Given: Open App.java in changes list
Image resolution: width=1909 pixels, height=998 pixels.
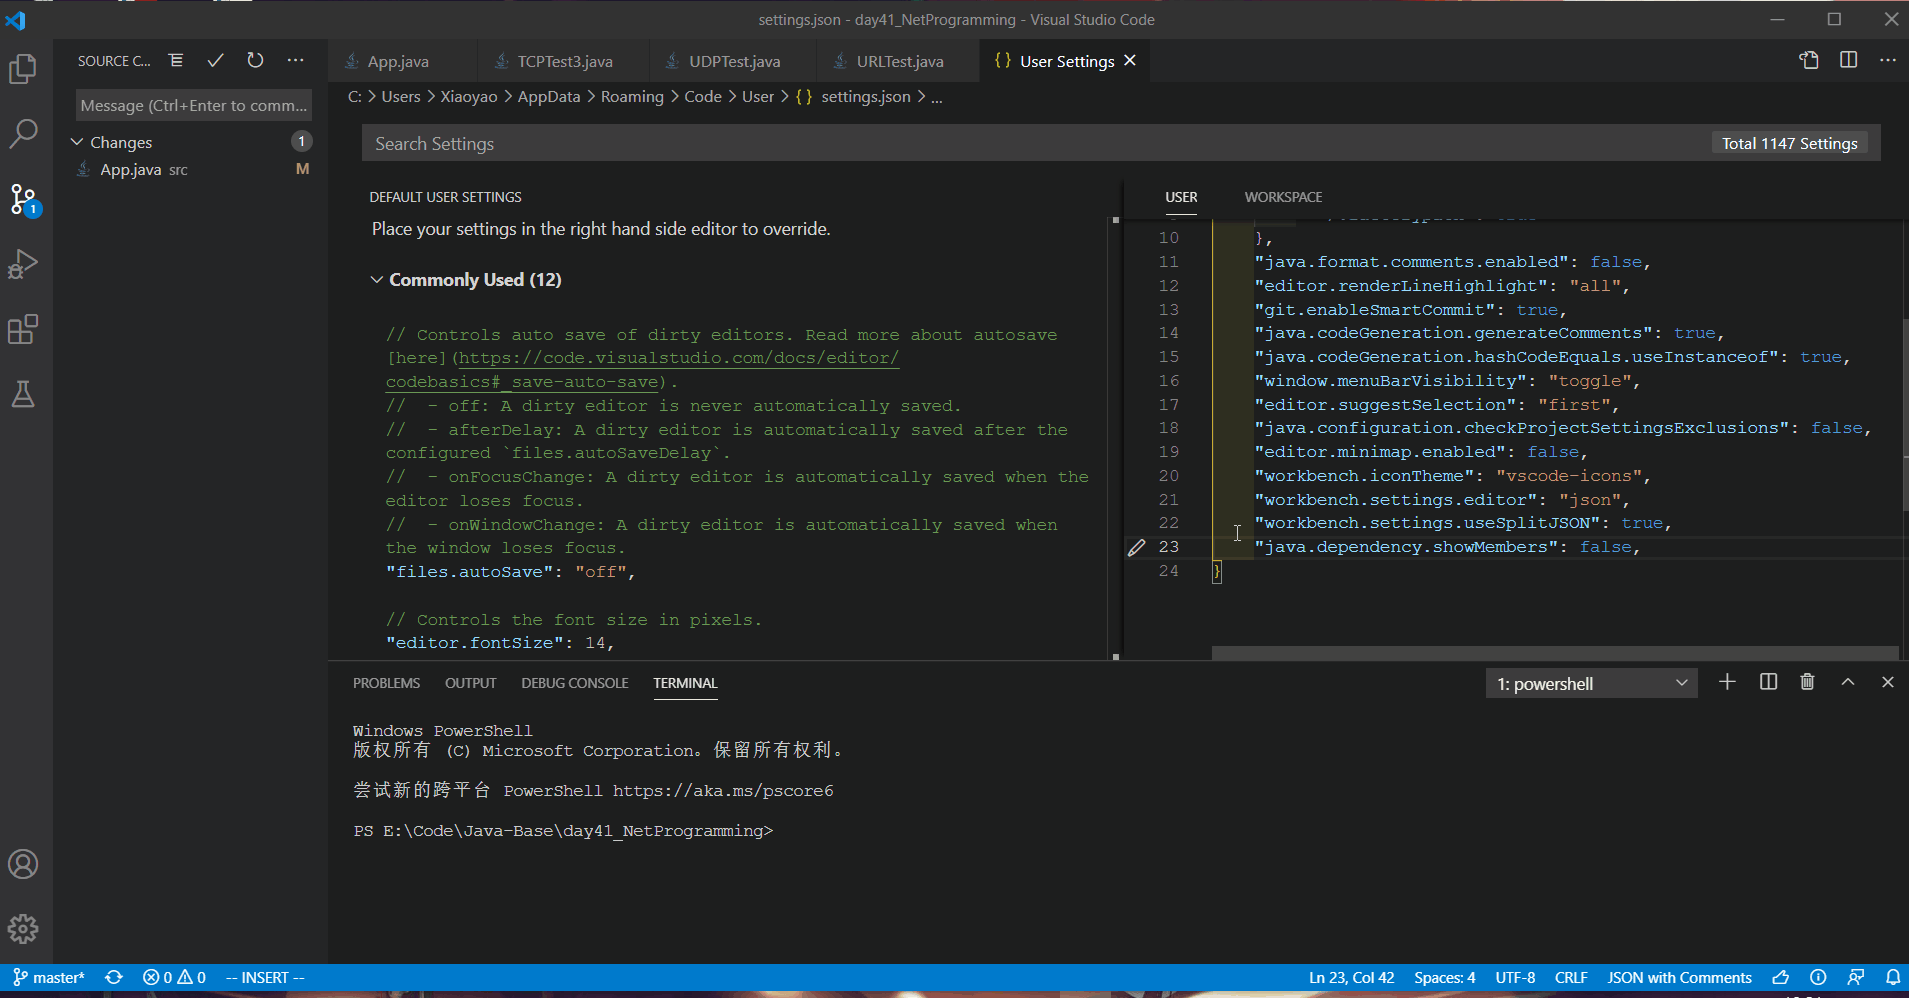Looking at the screenshot, I should [190, 170].
